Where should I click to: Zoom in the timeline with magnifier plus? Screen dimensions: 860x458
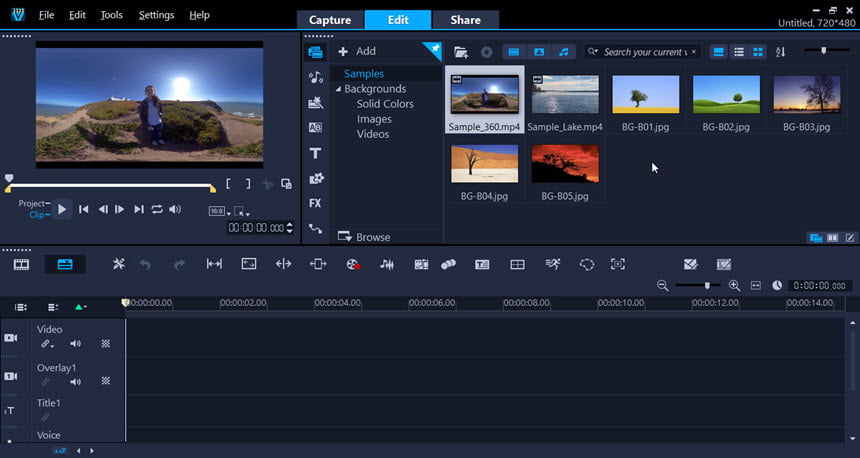pyautogui.click(x=734, y=286)
